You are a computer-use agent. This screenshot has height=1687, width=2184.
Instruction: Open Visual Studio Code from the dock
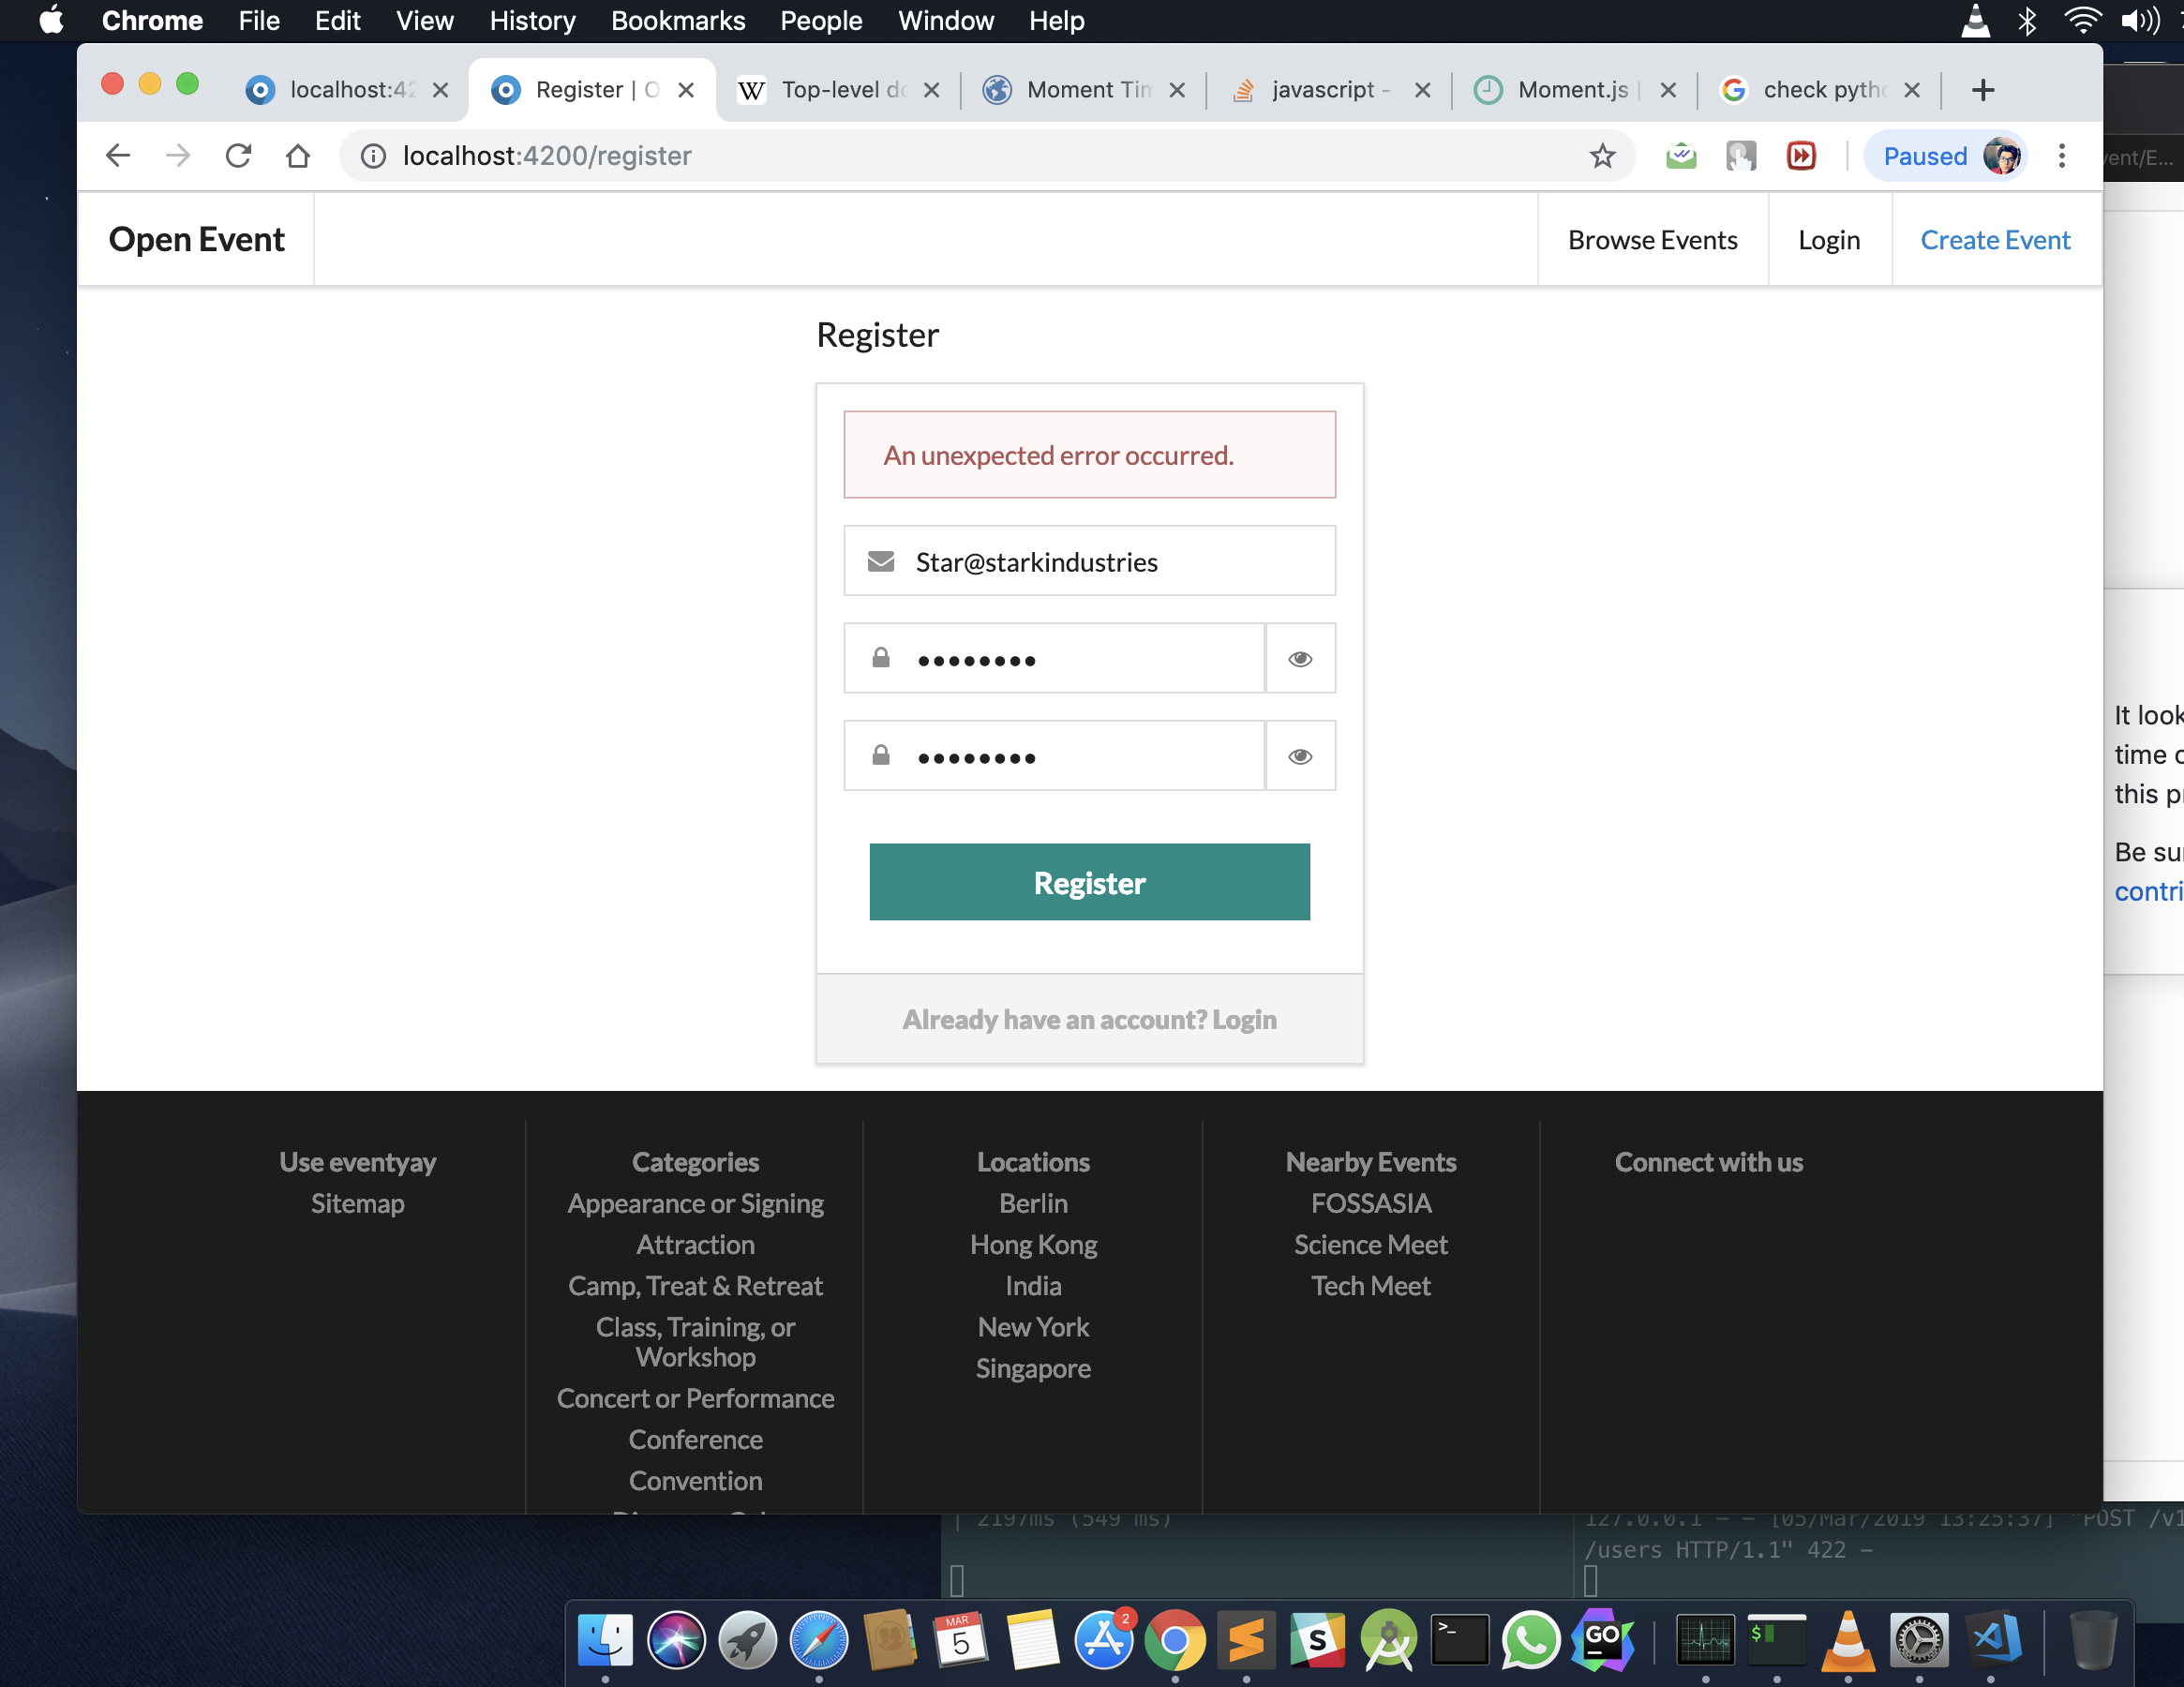(1991, 1640)
